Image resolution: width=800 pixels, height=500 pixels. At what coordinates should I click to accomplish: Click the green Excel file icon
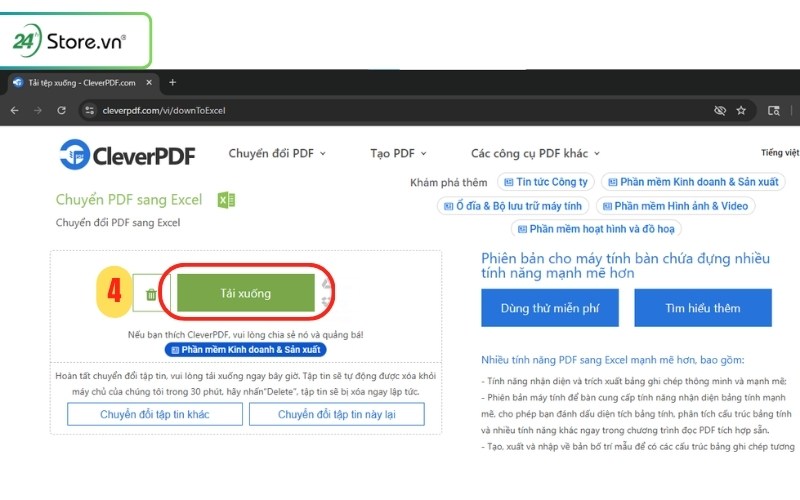(x=226, y=199)
